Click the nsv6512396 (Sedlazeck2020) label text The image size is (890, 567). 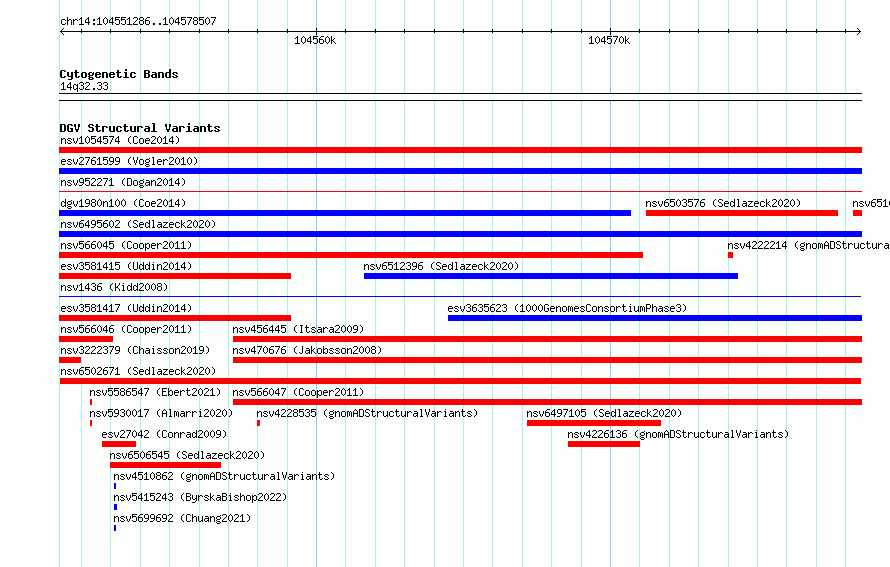(442, 266)
